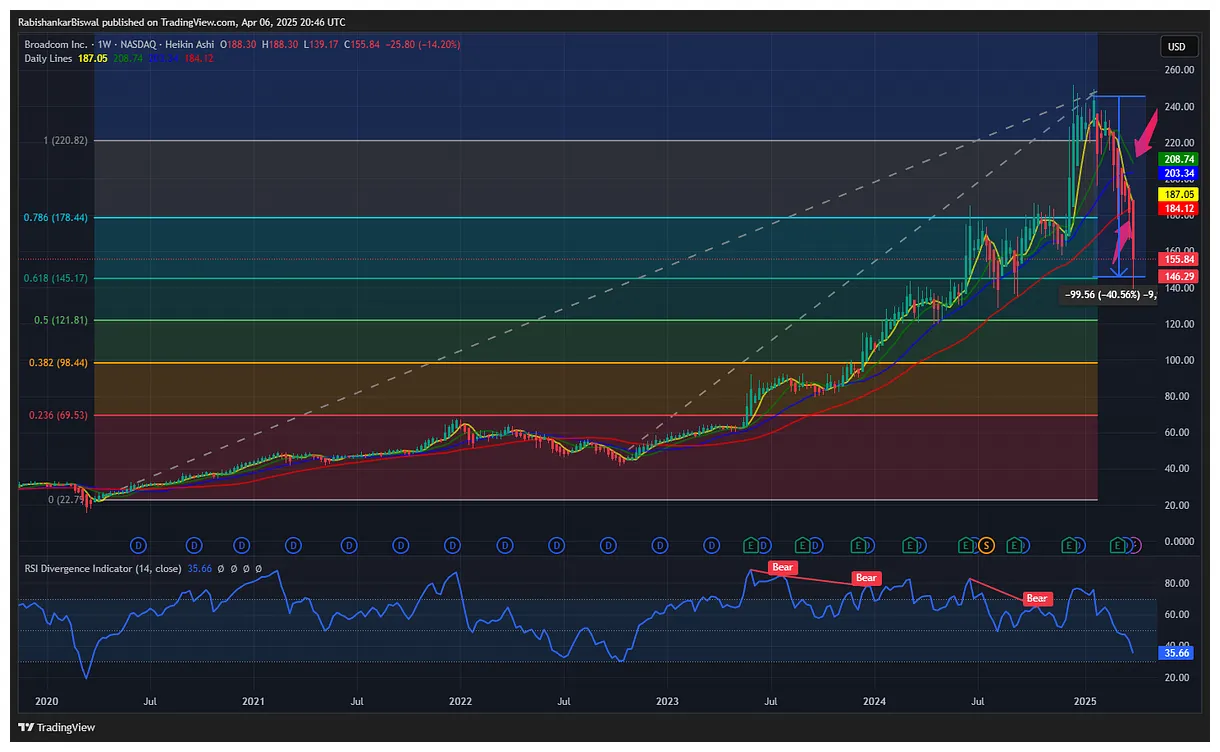Open the USD currency selector
Screen dimensions: 1220x752
(x=1176, y=46)
